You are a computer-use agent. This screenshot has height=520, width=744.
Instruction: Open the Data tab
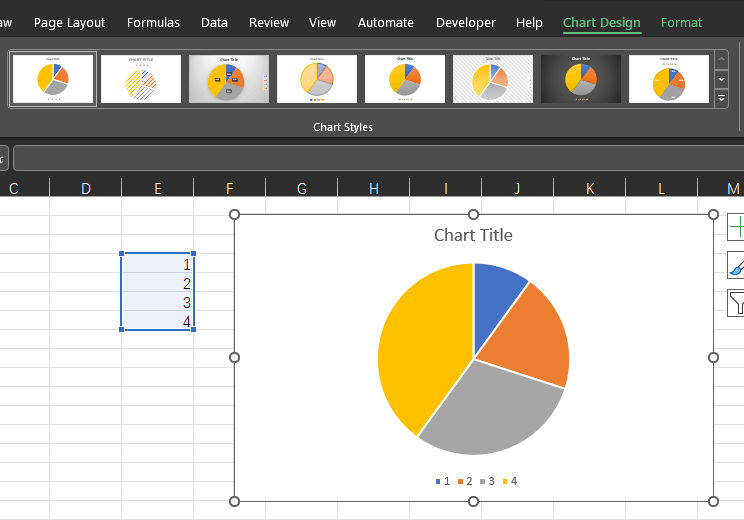click(214, 23)
